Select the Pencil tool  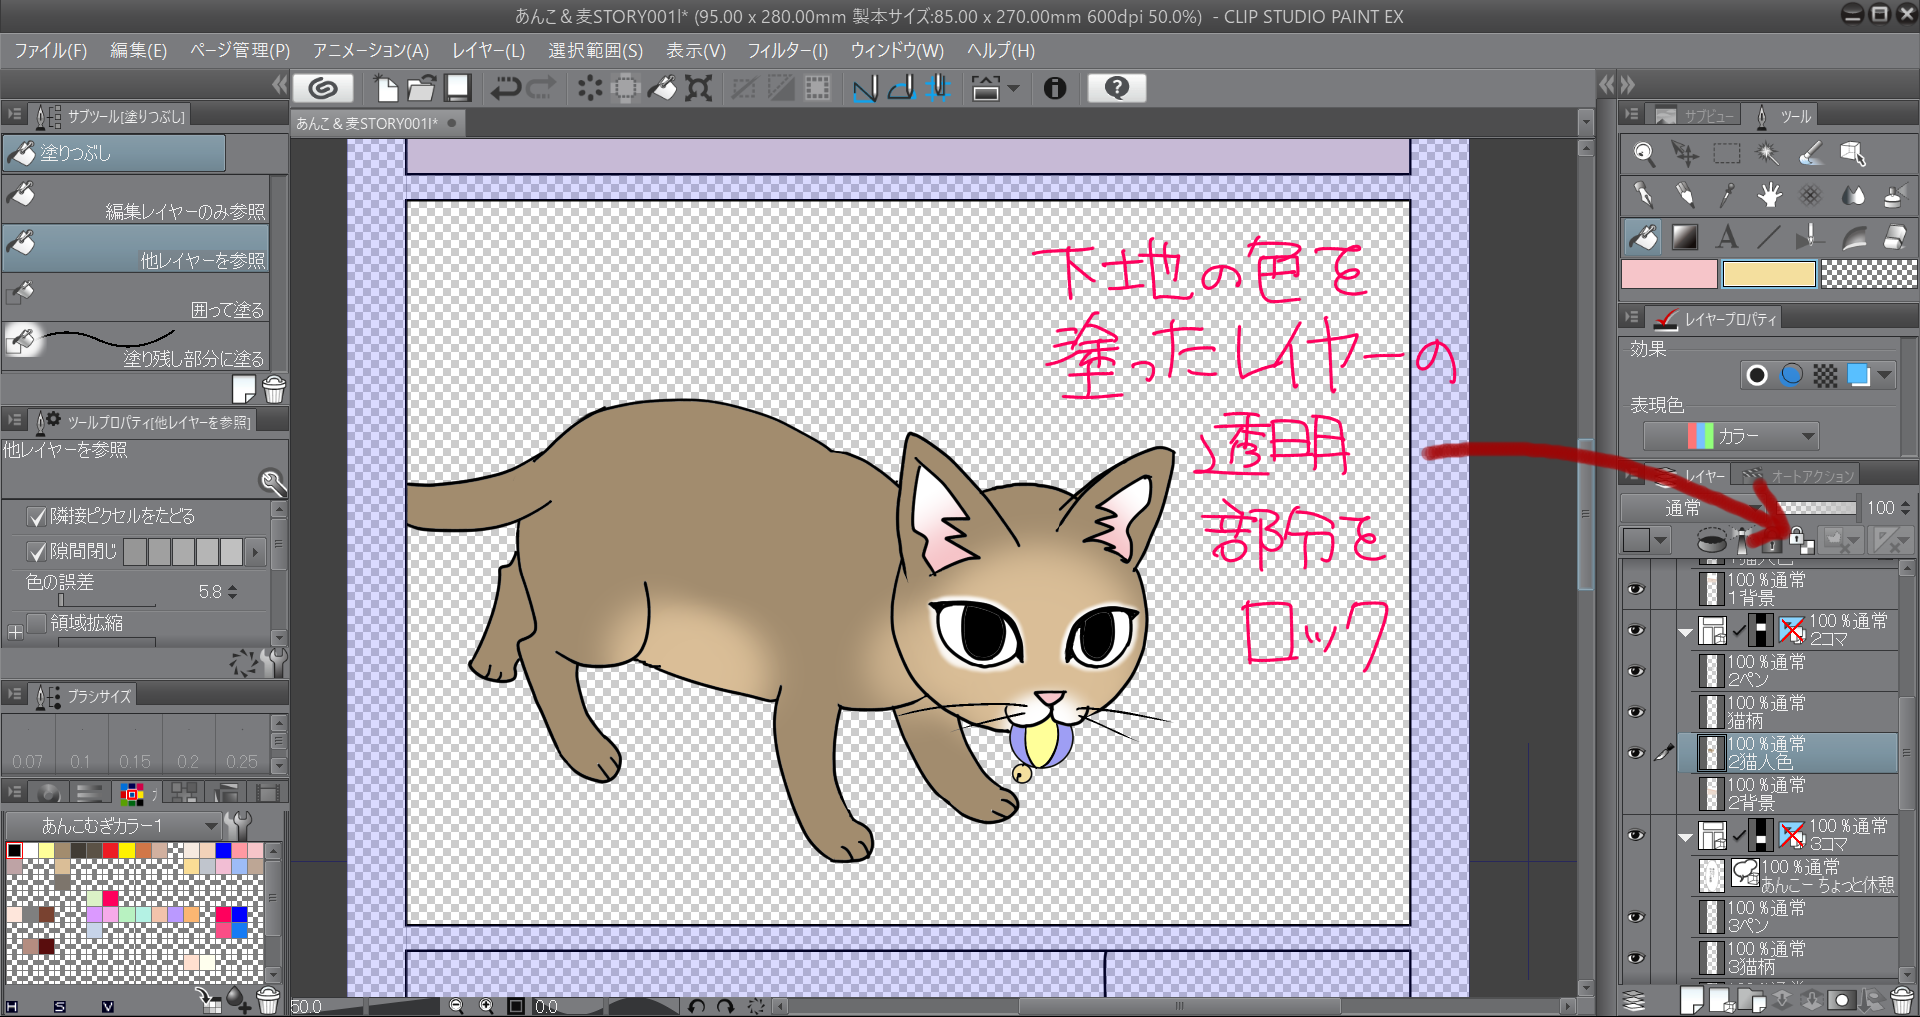(1685, 195)
